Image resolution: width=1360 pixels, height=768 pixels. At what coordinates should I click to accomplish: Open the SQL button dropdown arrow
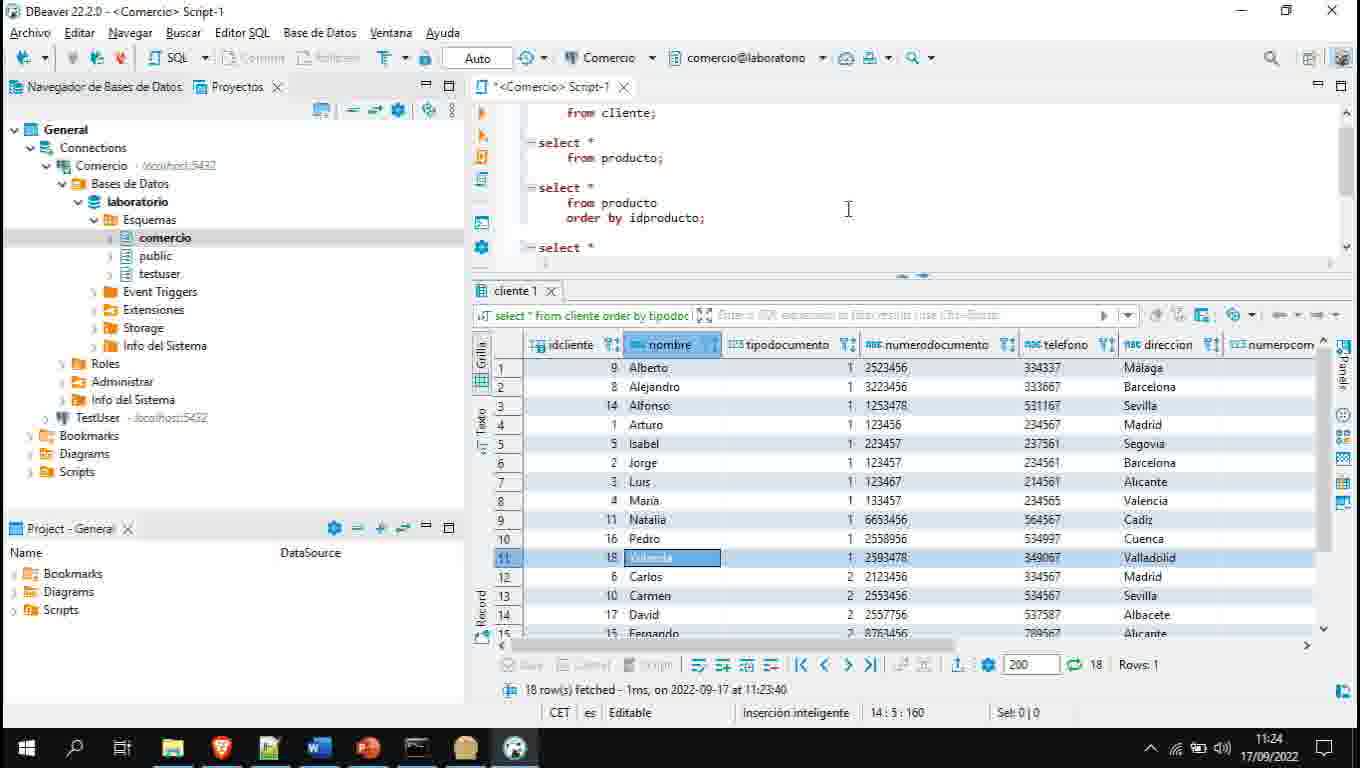pyautogui.click(x=205, y=58)
